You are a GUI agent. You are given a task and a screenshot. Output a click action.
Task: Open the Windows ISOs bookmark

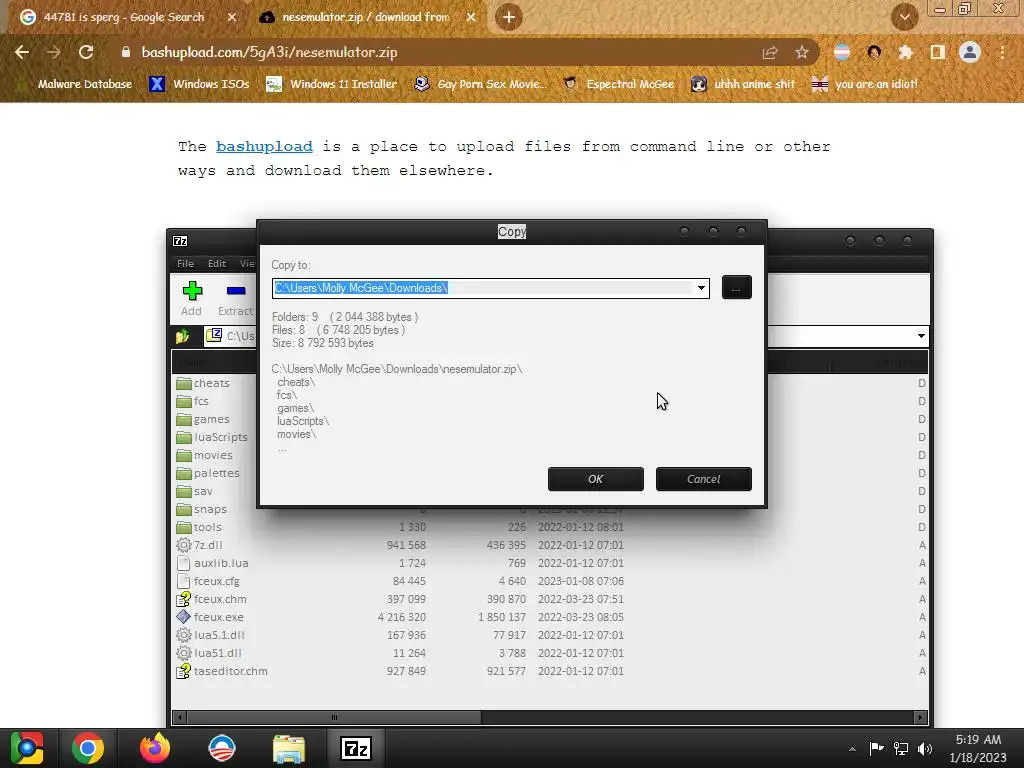pos(200,84)
